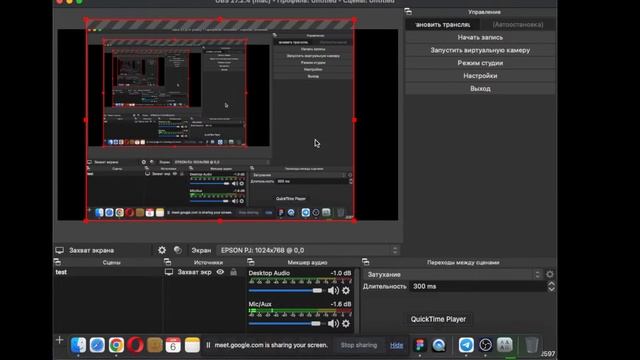Click Начать запись button
Viewport: 640px width, 360px height.
[x=480, y=37]
